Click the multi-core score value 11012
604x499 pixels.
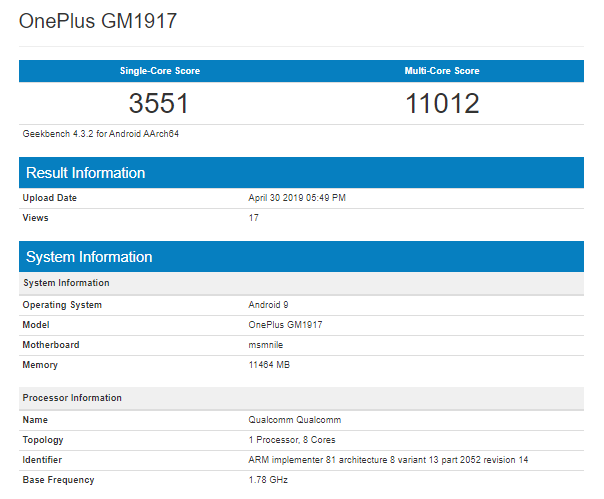[x=442, y=103]
